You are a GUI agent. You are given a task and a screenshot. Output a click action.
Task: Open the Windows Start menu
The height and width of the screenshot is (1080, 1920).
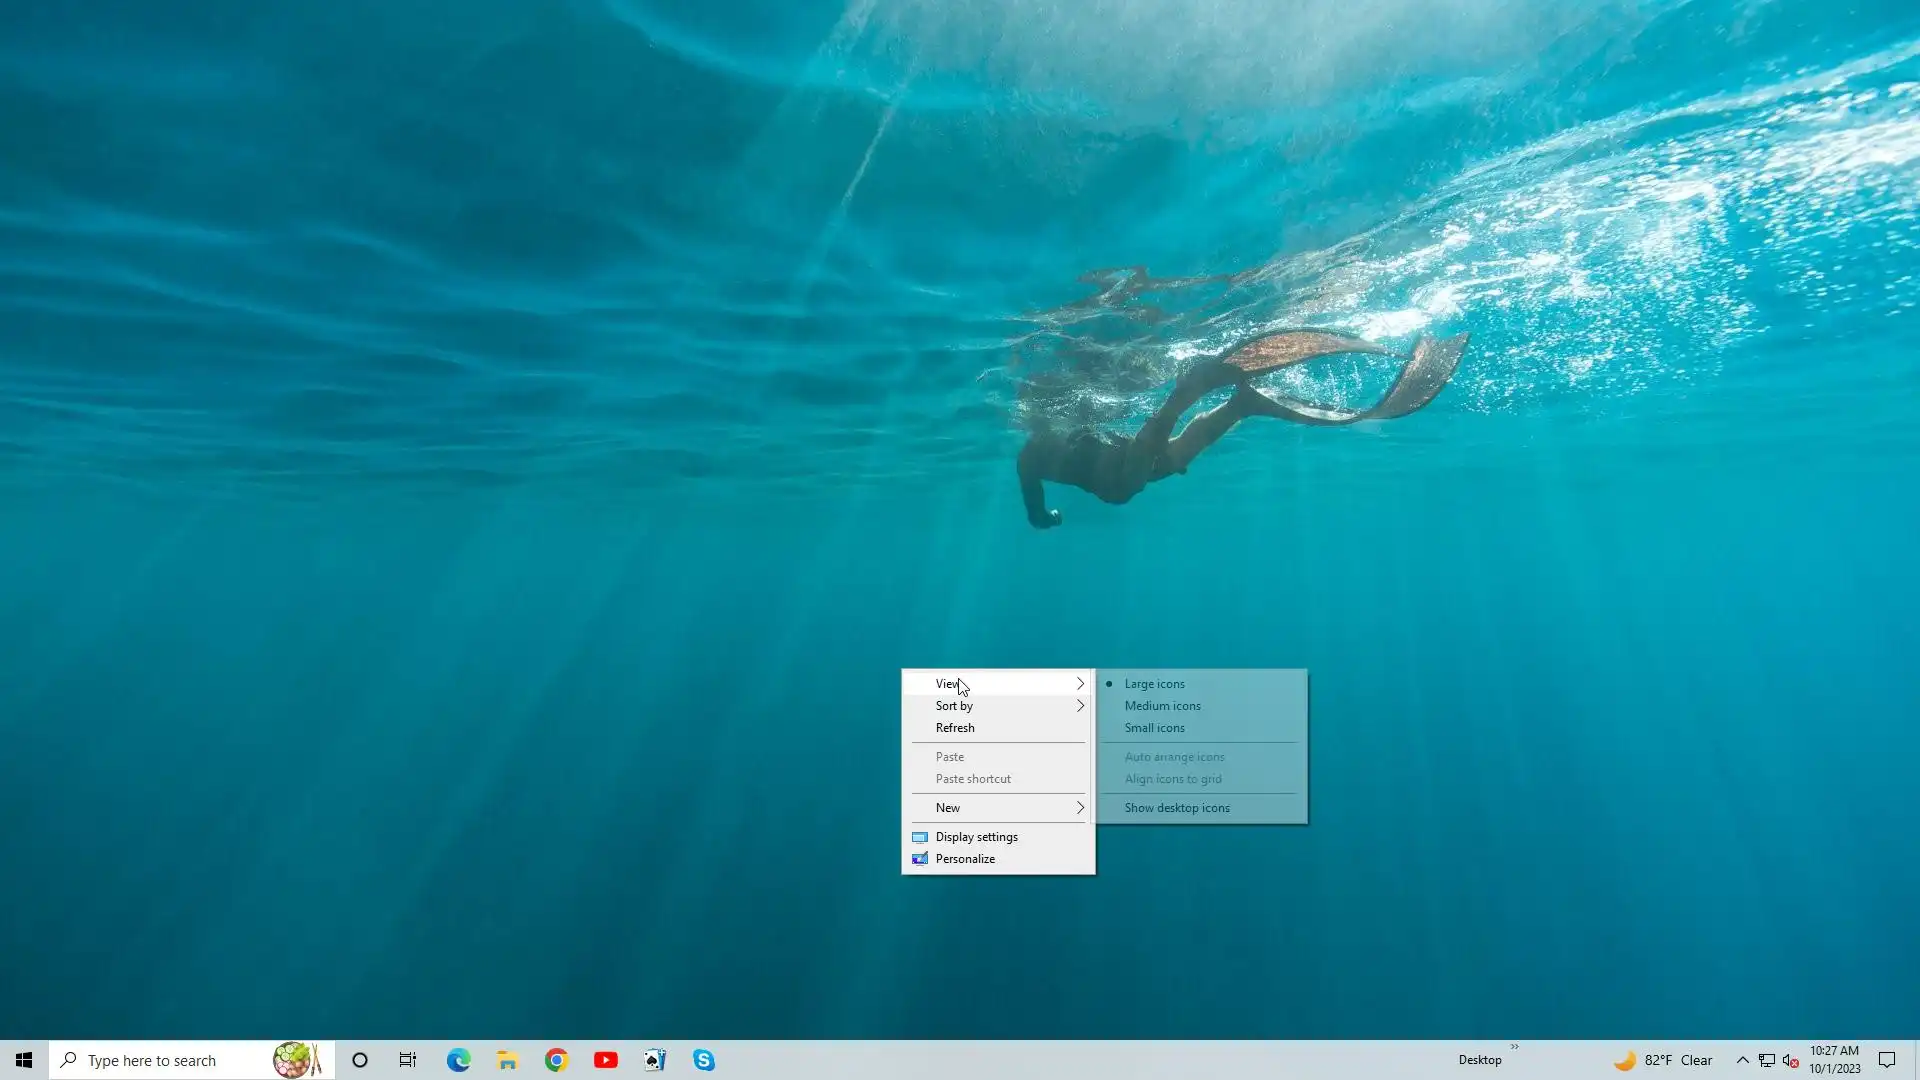(24, 1060)
